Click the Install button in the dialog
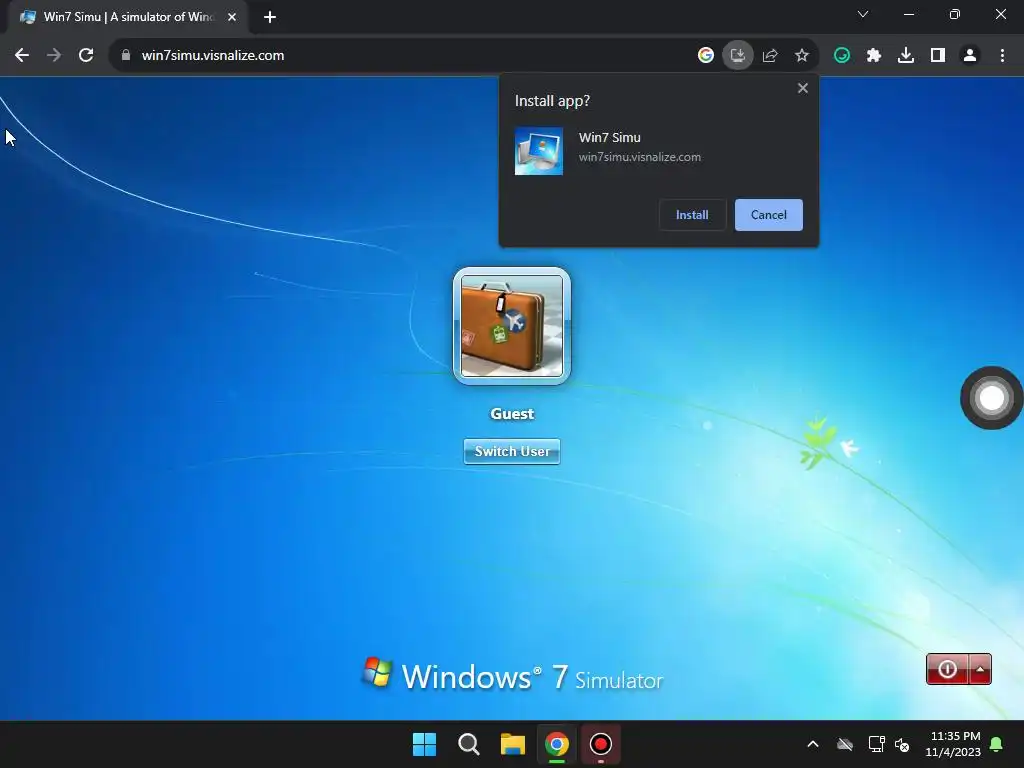Viewport: 1024px width, 768px height. click(692, 215)
